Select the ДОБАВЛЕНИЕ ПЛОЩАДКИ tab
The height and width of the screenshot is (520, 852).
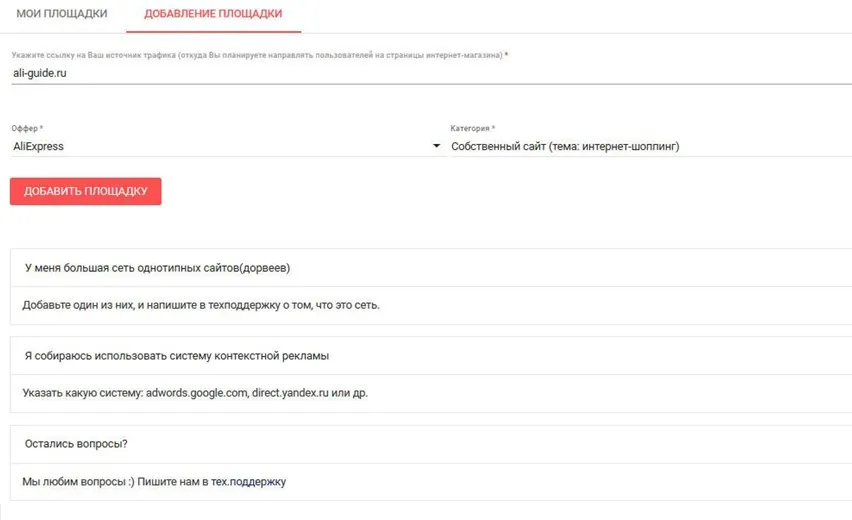tap(213, 14)
